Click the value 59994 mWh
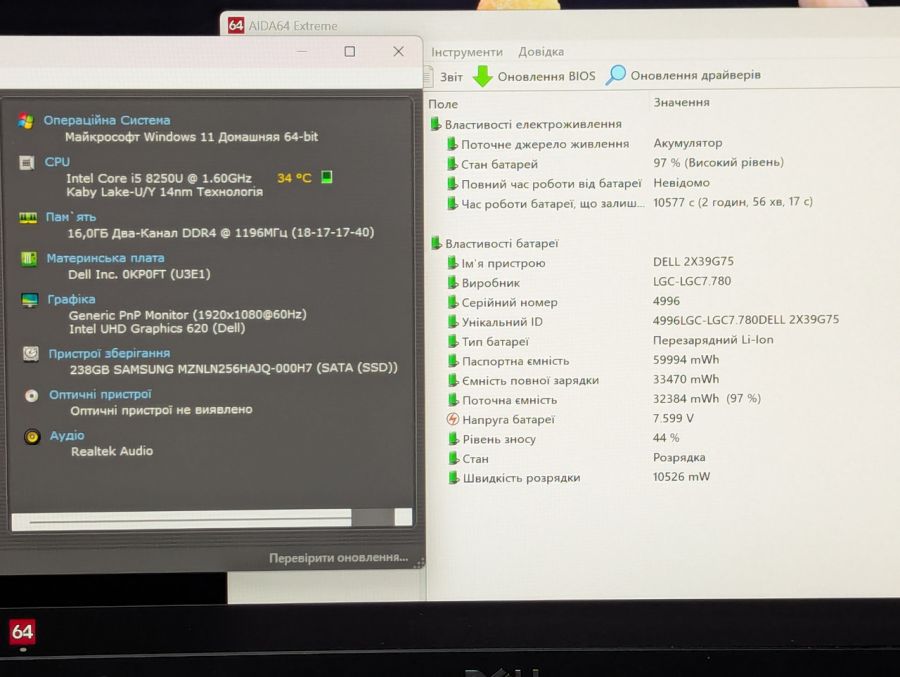 point(686,359)
